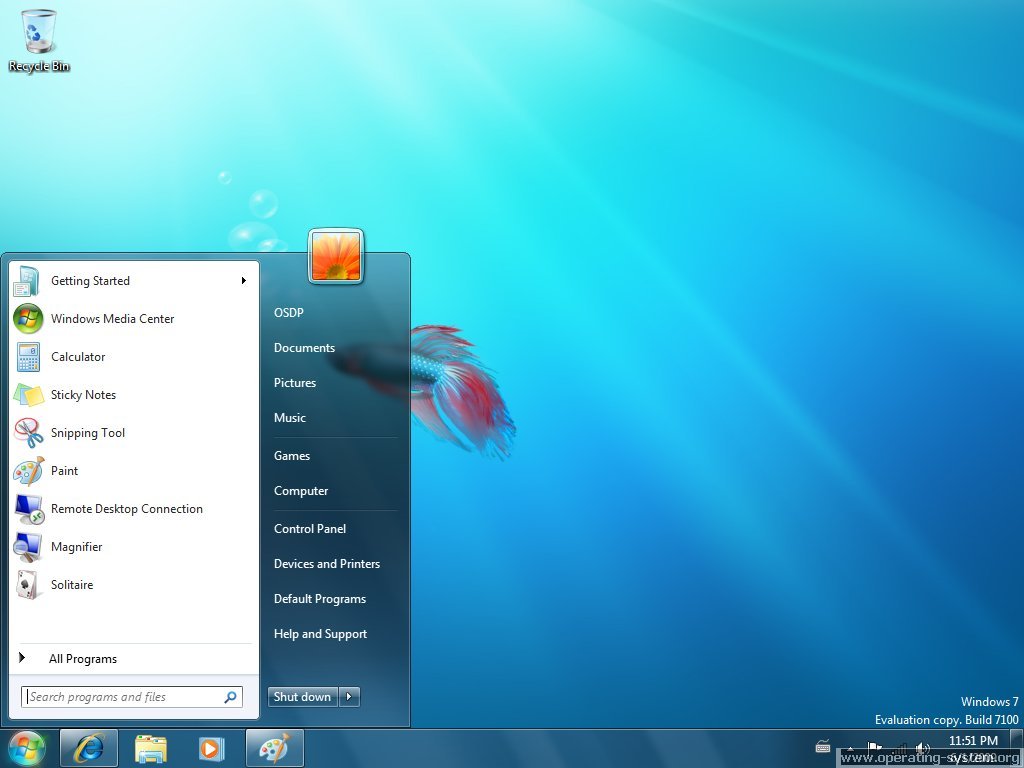The image size is (1024, 768).
Task: Expand the Shut down options arrow
Action: click(348, 696)
